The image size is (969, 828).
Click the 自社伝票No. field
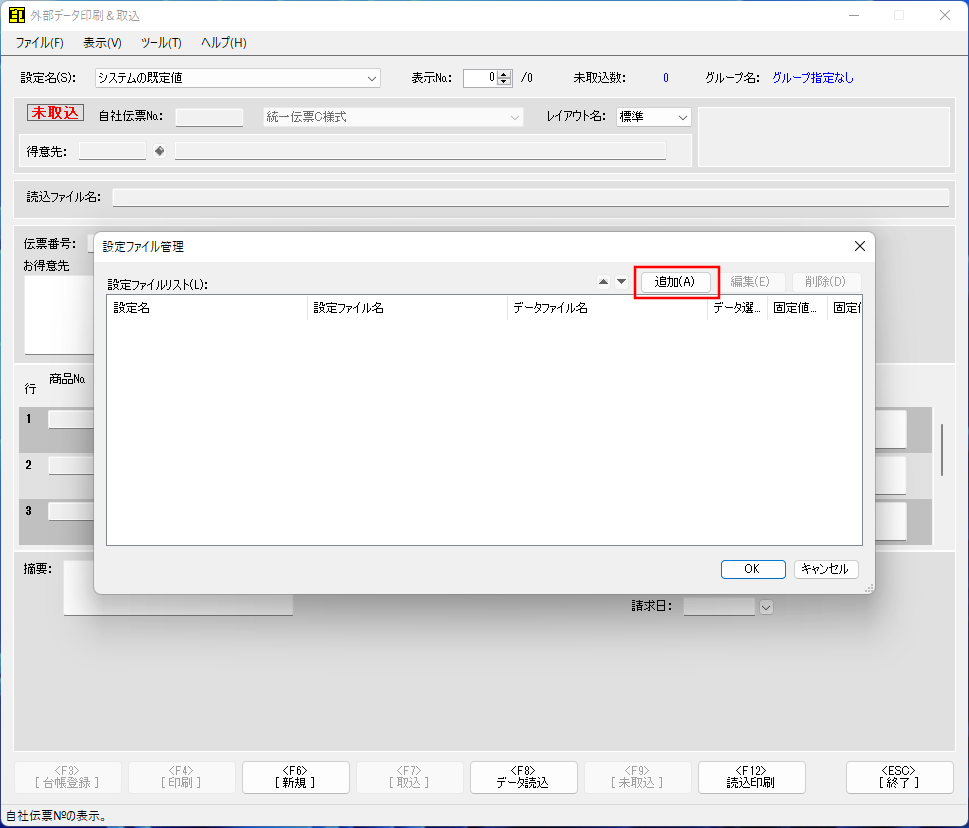click(x=209, y=117)
